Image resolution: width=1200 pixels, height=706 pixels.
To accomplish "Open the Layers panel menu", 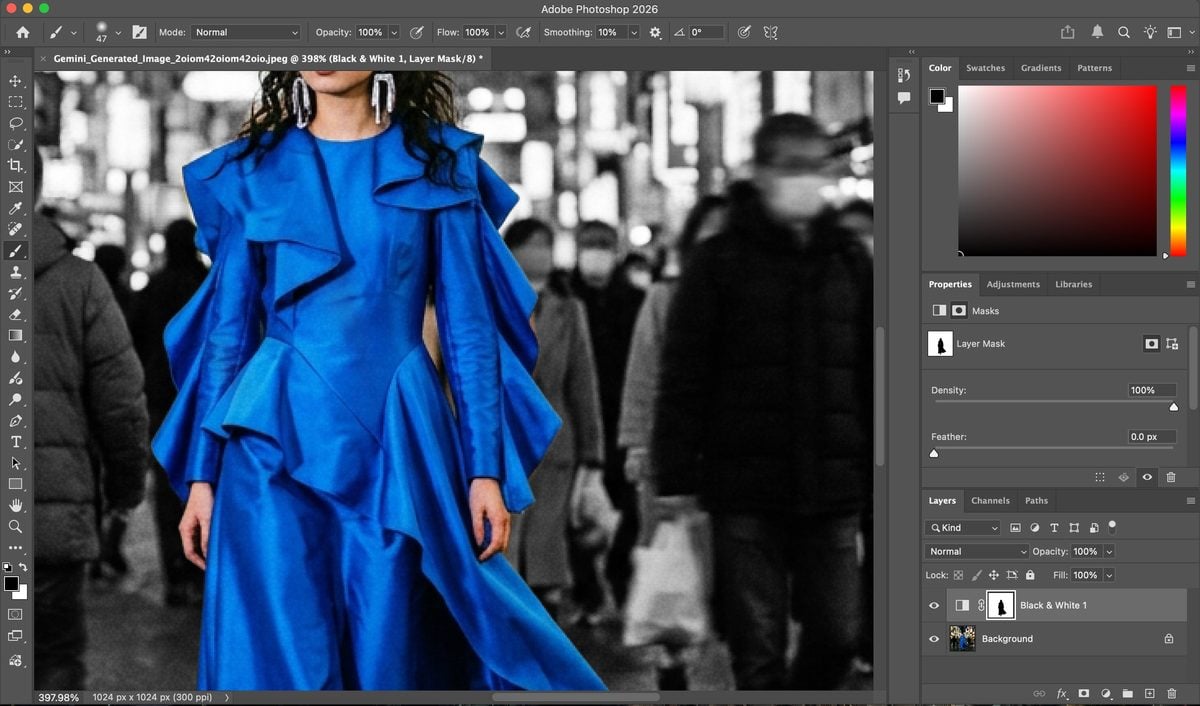I will 1190,500.
